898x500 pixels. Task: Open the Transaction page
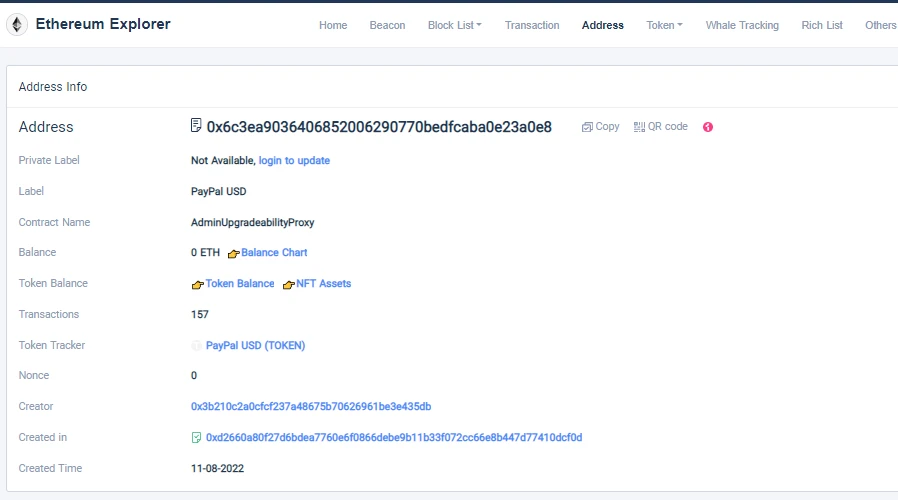tap(532, 25)
